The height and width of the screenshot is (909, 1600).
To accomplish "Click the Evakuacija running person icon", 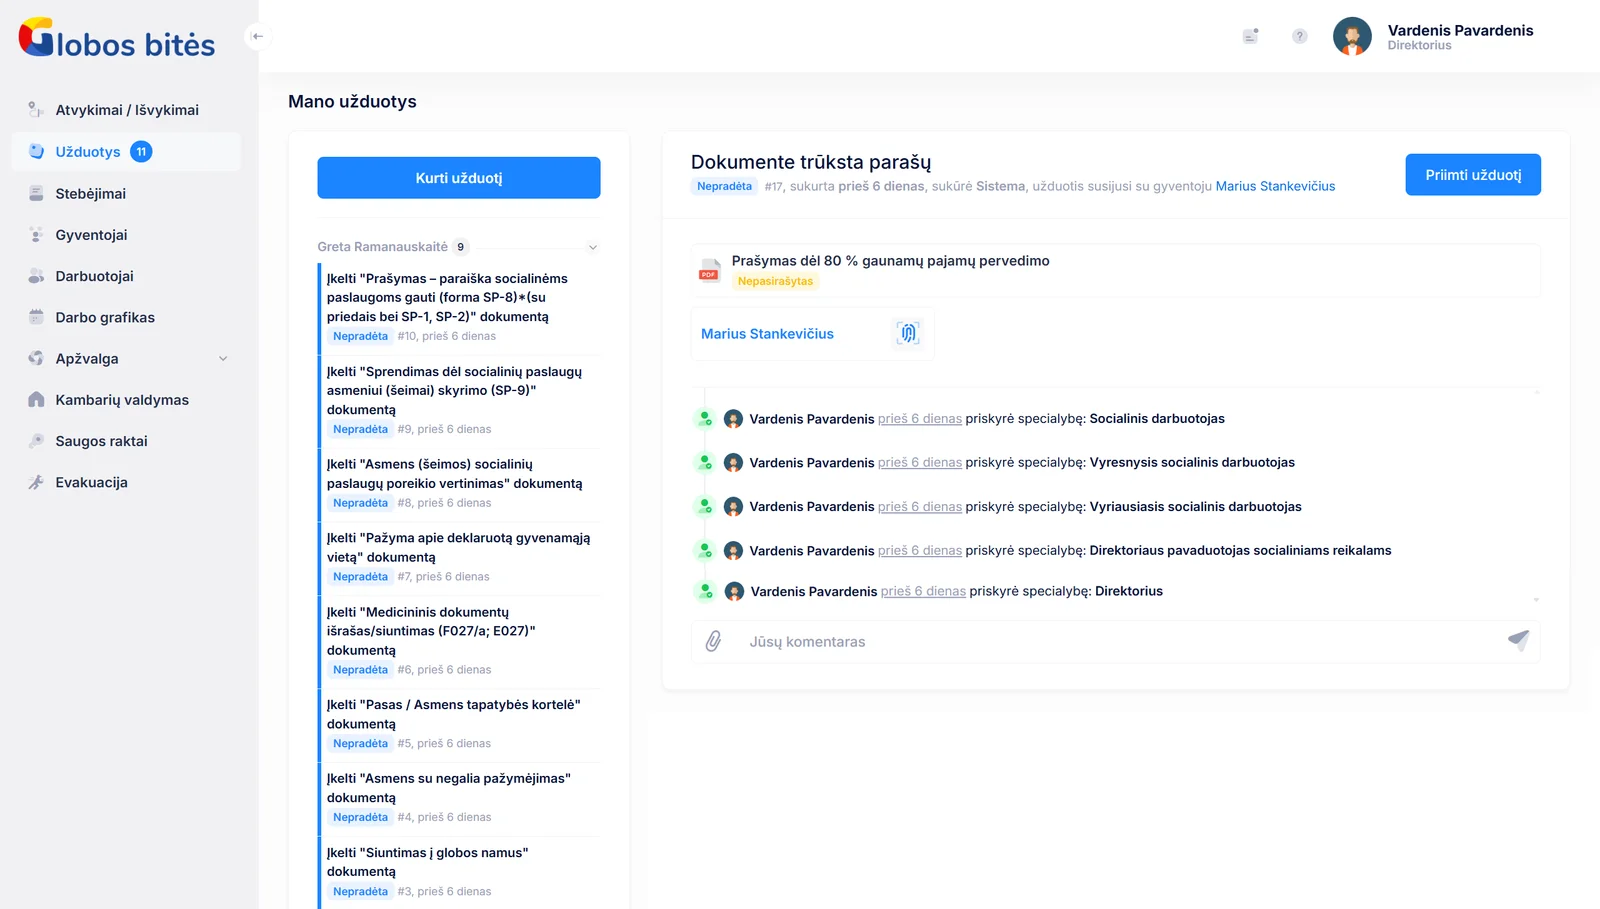I will [x=36, y=482].
